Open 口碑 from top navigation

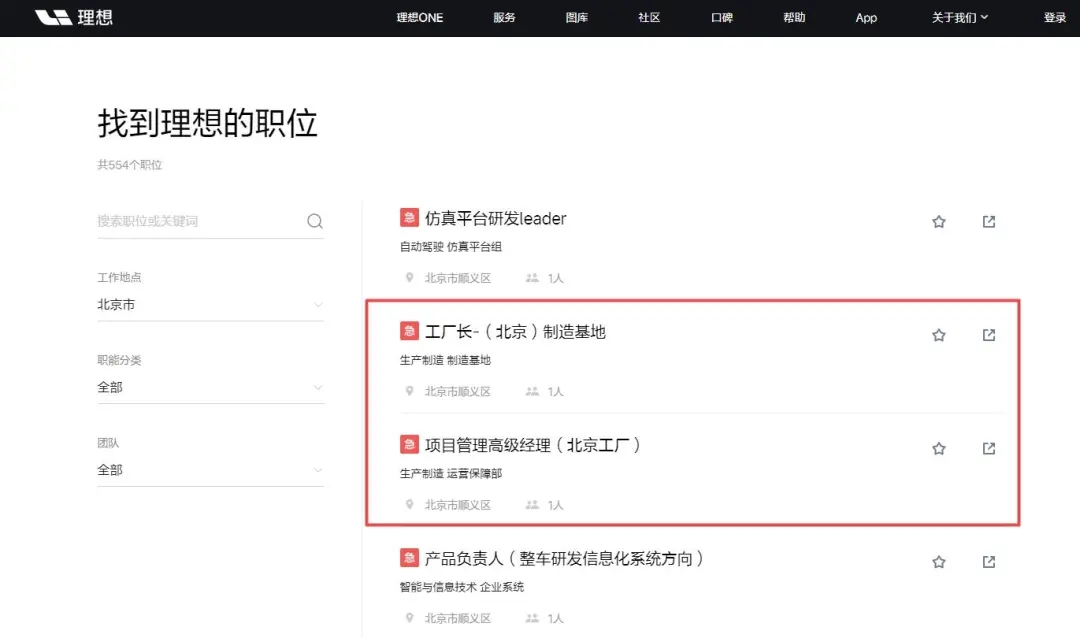click(x=722, y=18)
